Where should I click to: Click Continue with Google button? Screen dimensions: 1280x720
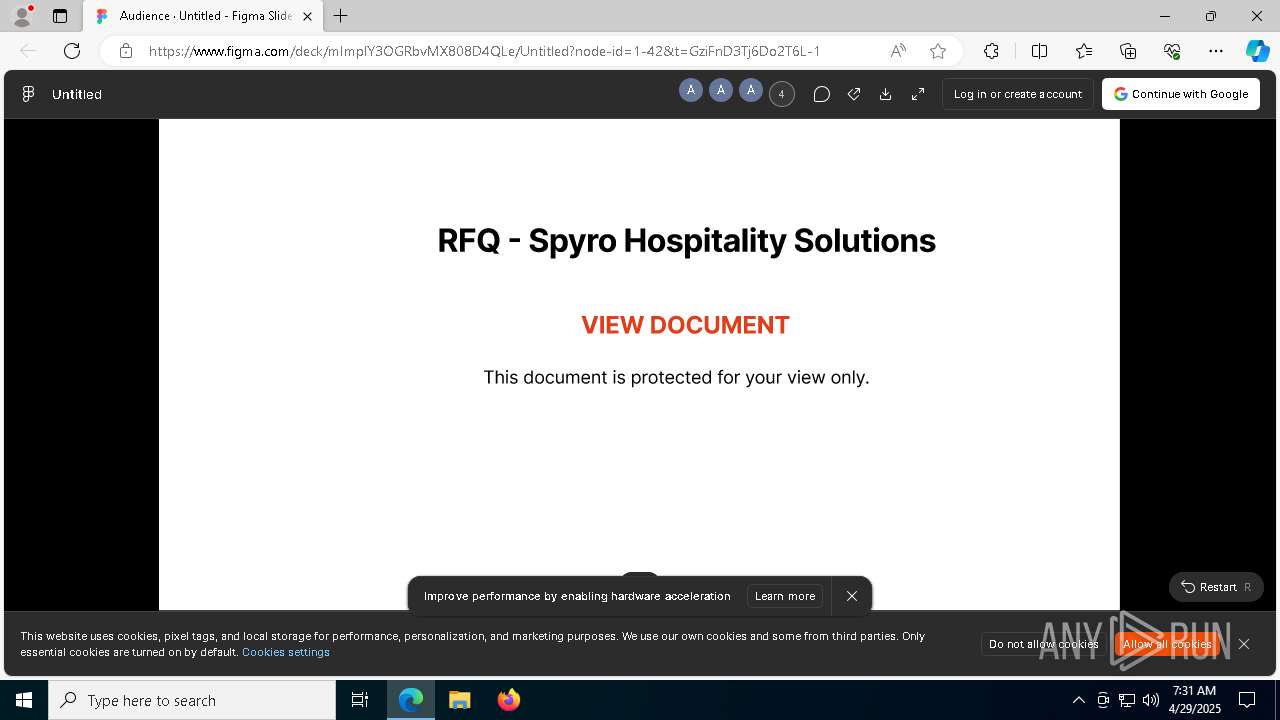(x=1180, y=94)
